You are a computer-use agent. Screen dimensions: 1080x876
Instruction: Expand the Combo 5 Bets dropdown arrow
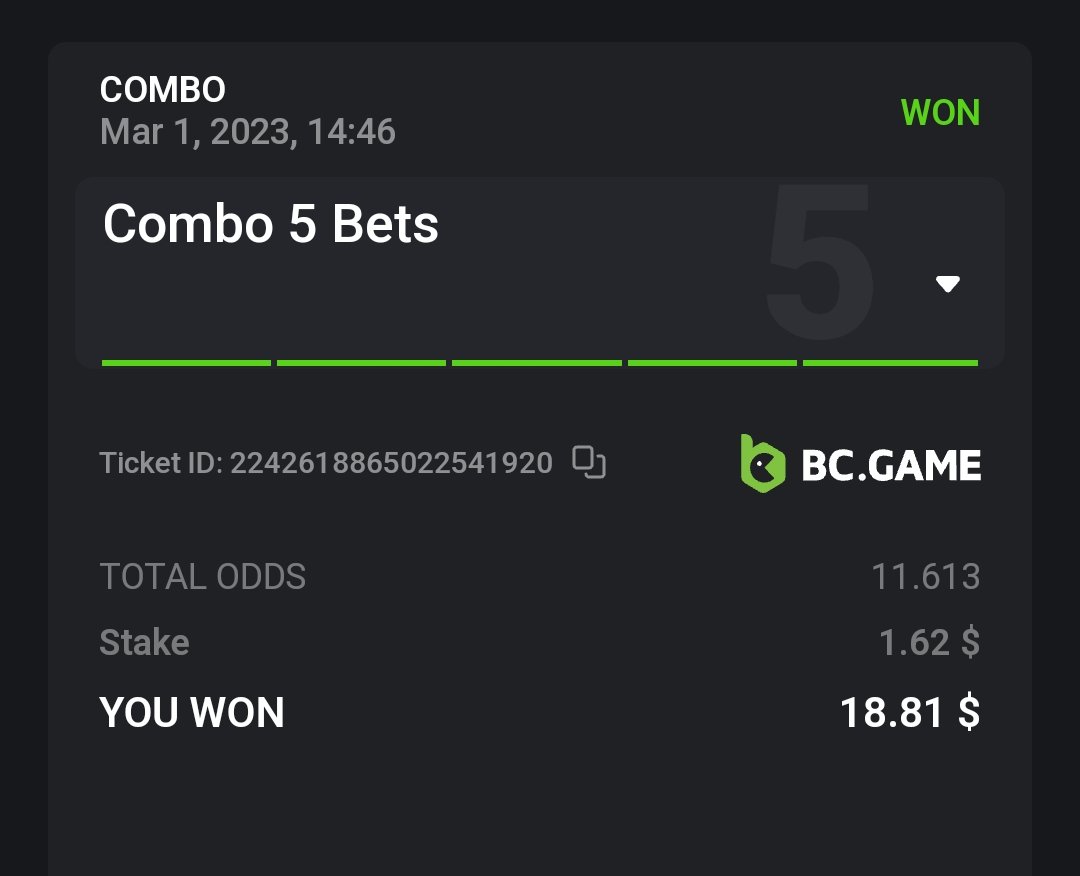pyautogui.click(x=947, y=285)
